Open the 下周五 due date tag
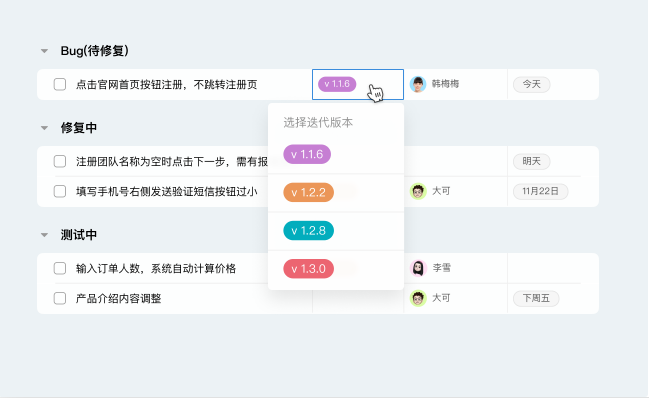The width and height of the screenshot is (649, 398). click(x=536, y=298)
